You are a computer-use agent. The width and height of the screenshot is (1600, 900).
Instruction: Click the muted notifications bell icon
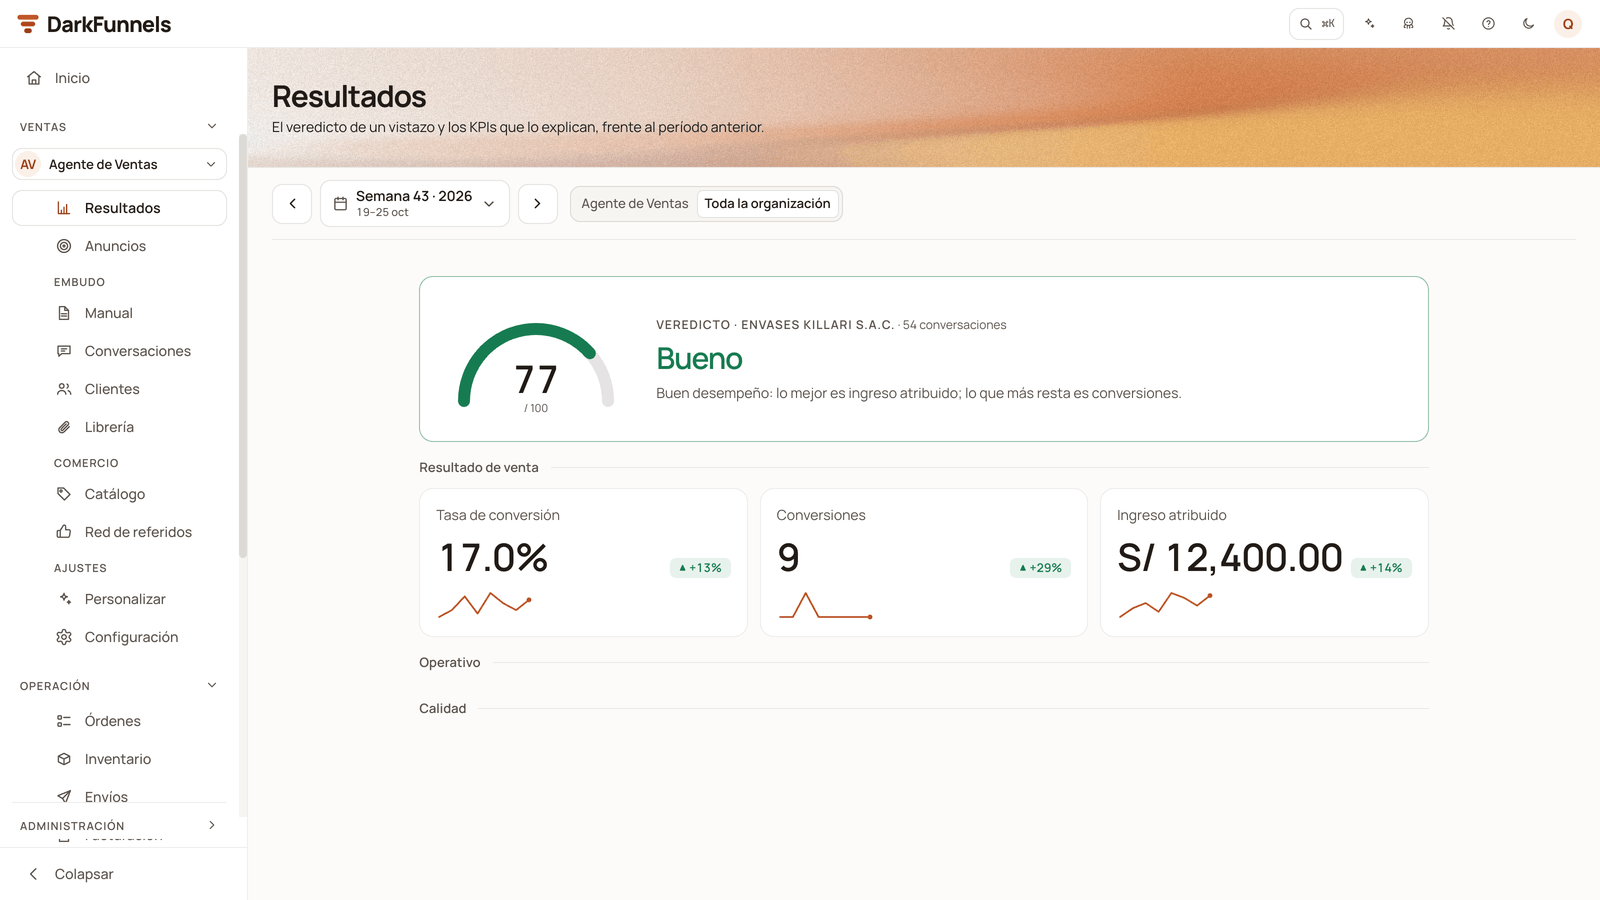(1448, 24)
